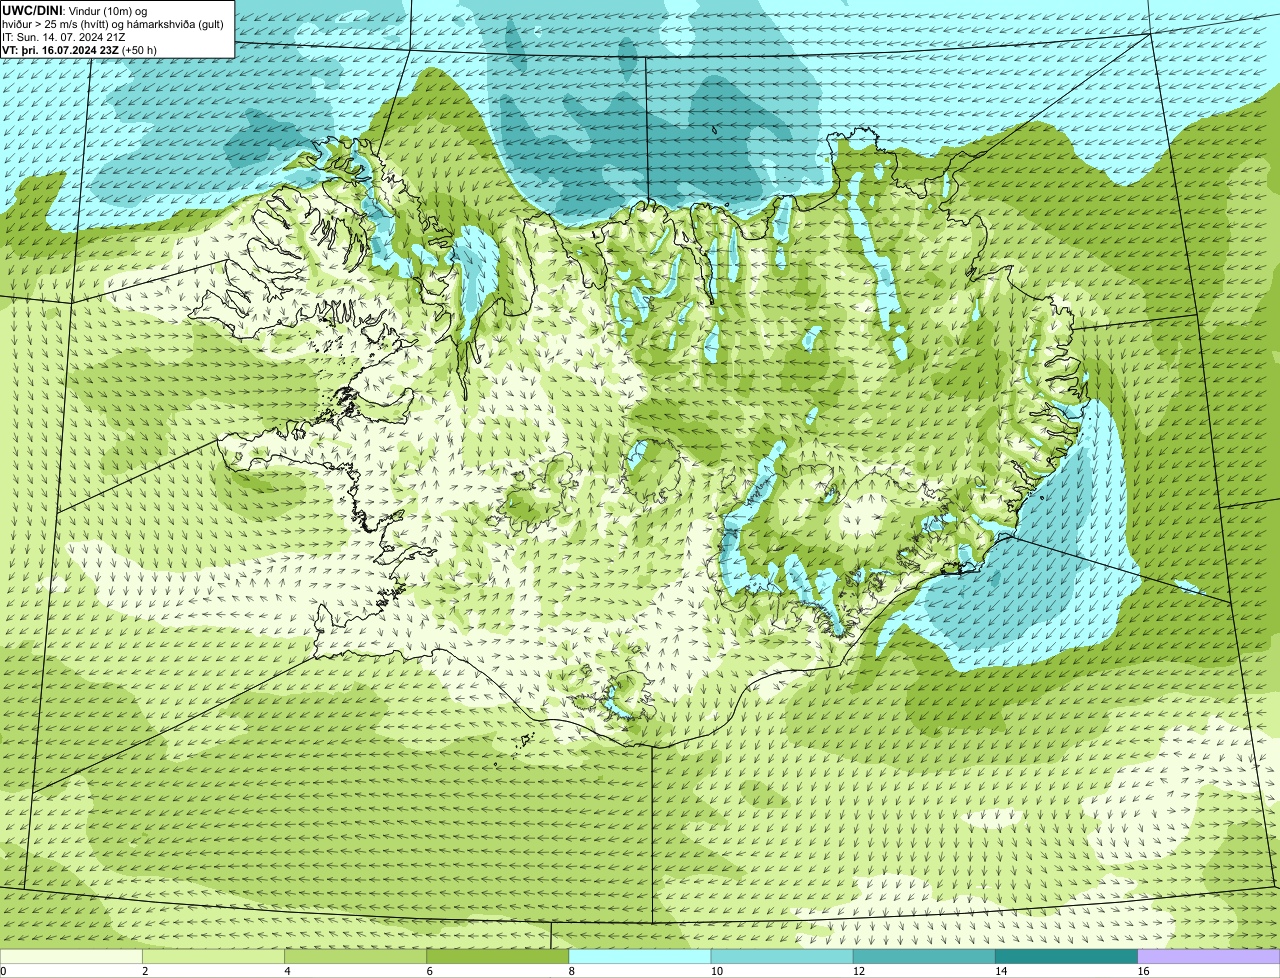Click the legend tick label "4"
Image resolution: width=1280 pixels, height=978 pixels.
pos(287,971)
